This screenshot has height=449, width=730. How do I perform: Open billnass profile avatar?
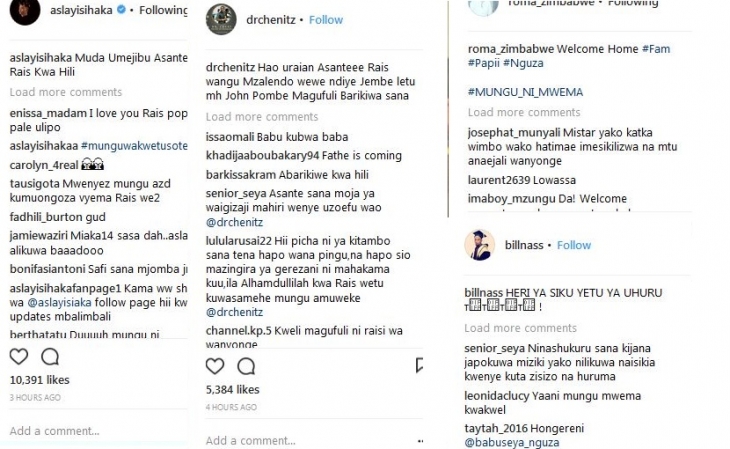480,245
